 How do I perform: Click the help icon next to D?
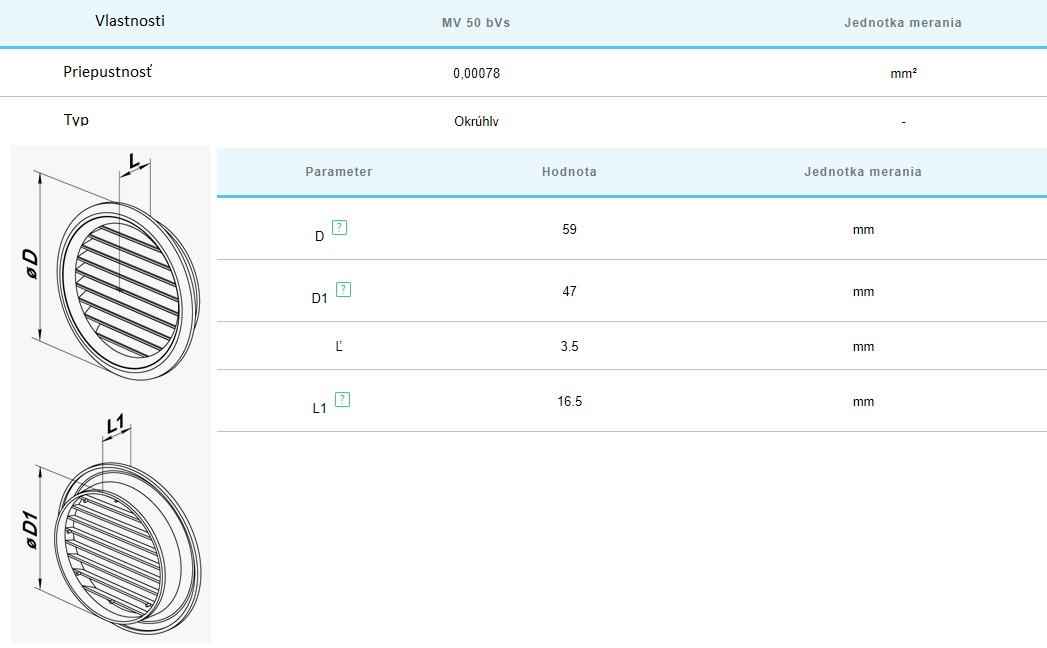pyautogui.click(x=340, y=228)
